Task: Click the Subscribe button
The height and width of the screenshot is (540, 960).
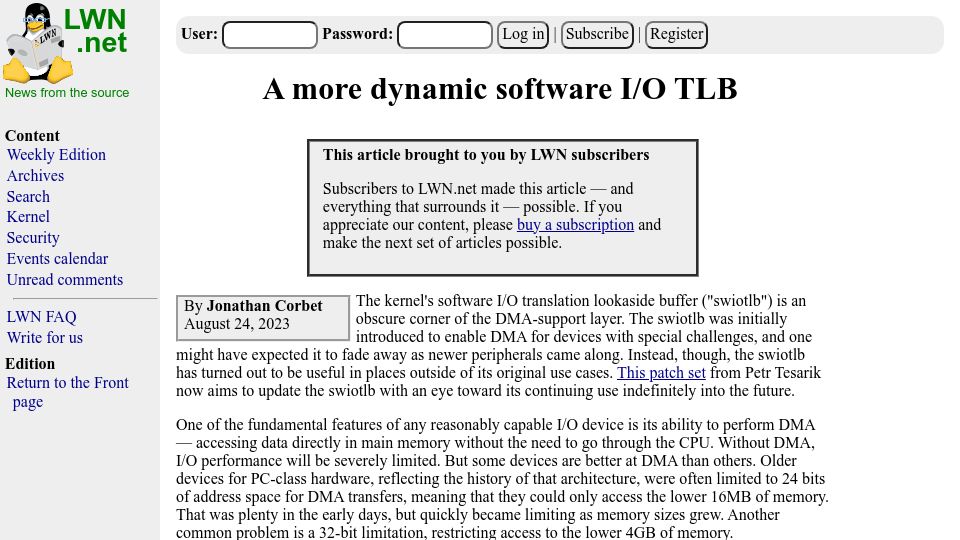Action: click(597, 34)
